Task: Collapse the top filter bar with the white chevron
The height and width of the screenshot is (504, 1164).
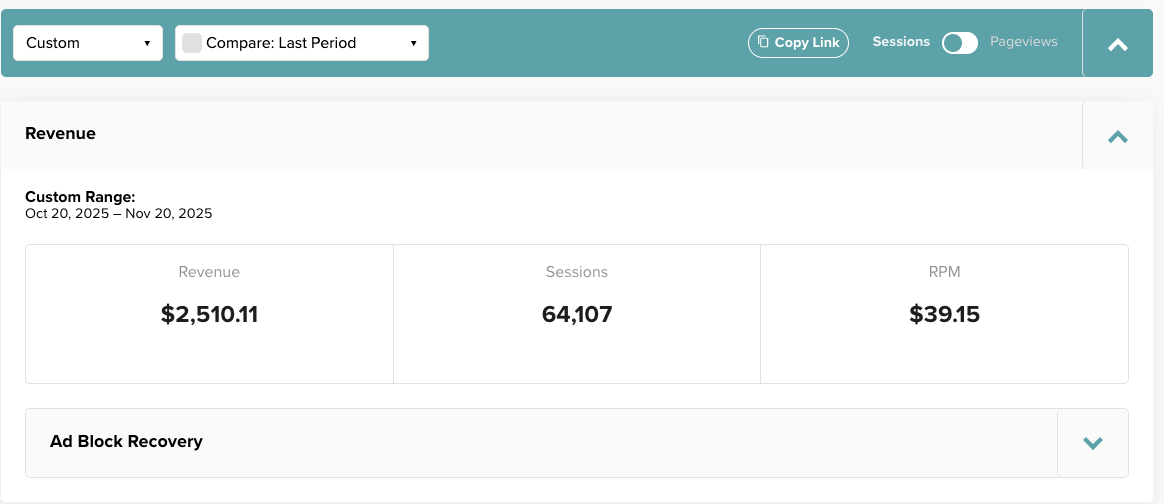Action: point(1118,44)
